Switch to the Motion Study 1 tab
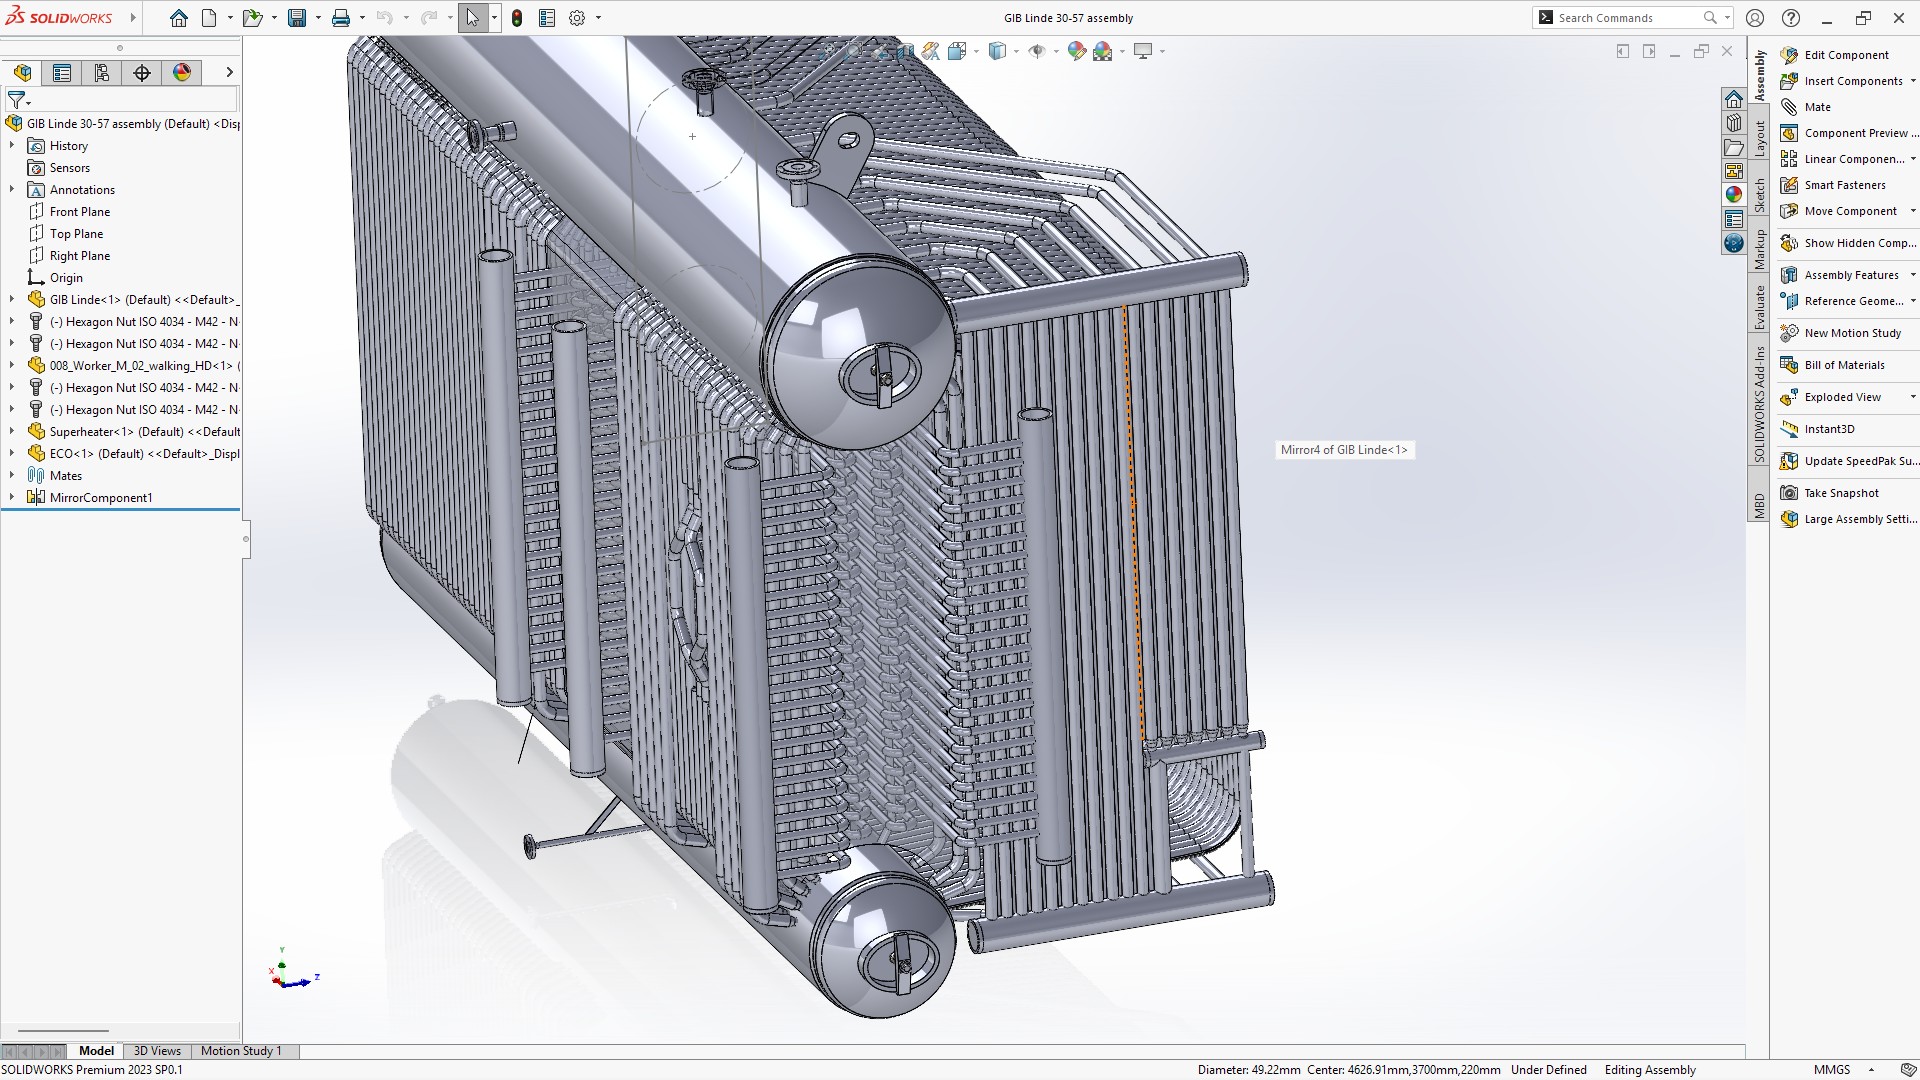Viewport: 1920px width, 1080px height. pyautogui.click(x=241, y=1051)
